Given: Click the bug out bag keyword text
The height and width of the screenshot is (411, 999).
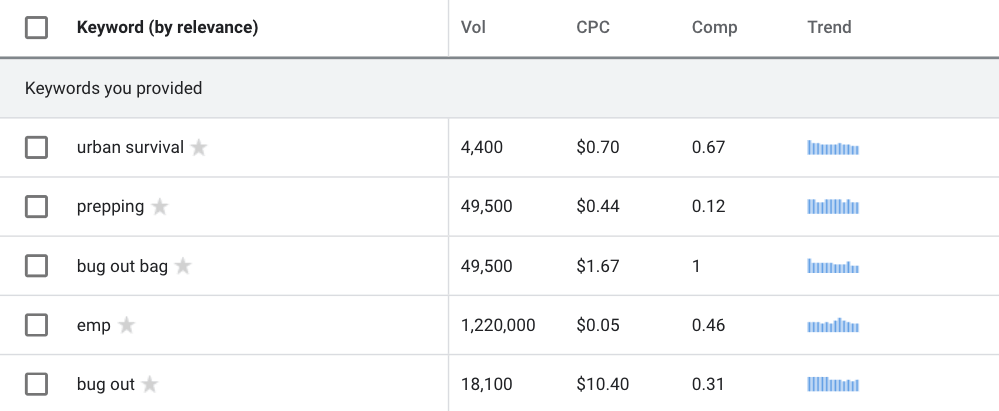Looking at the screenshot, I should 122,266.
